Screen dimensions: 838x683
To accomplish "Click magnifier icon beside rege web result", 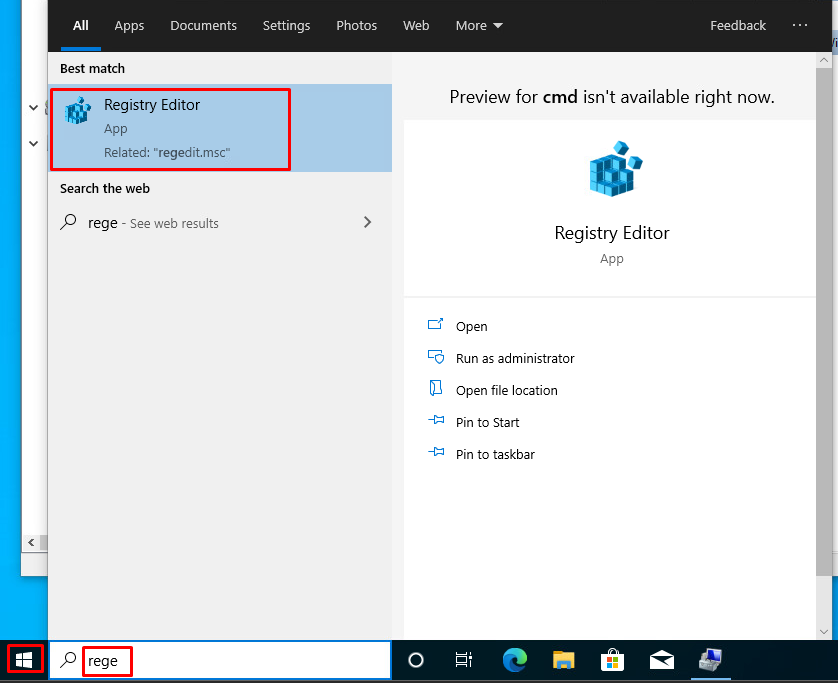I will point(68,222).
